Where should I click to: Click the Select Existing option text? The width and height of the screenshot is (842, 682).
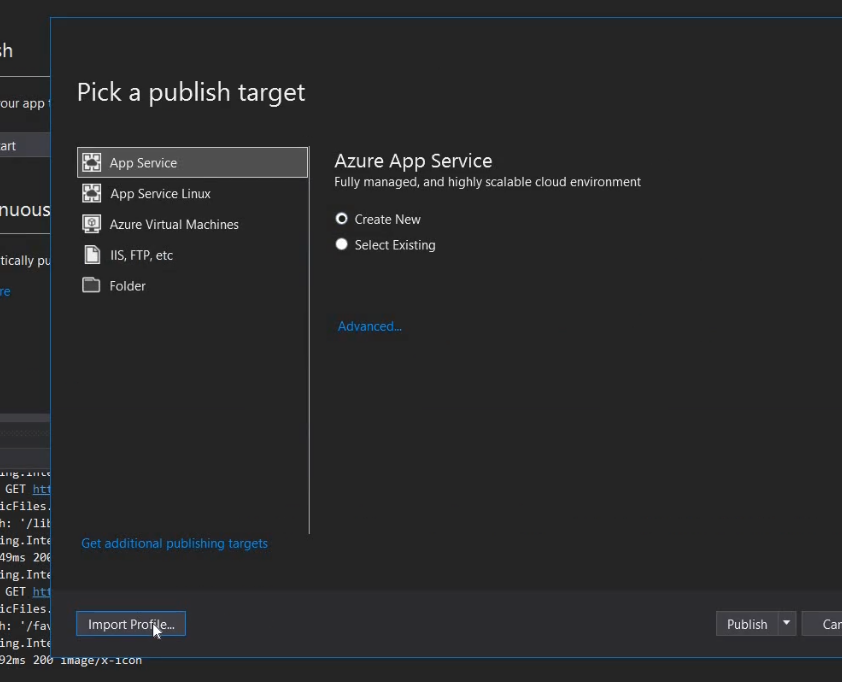[x=395, y=245]
